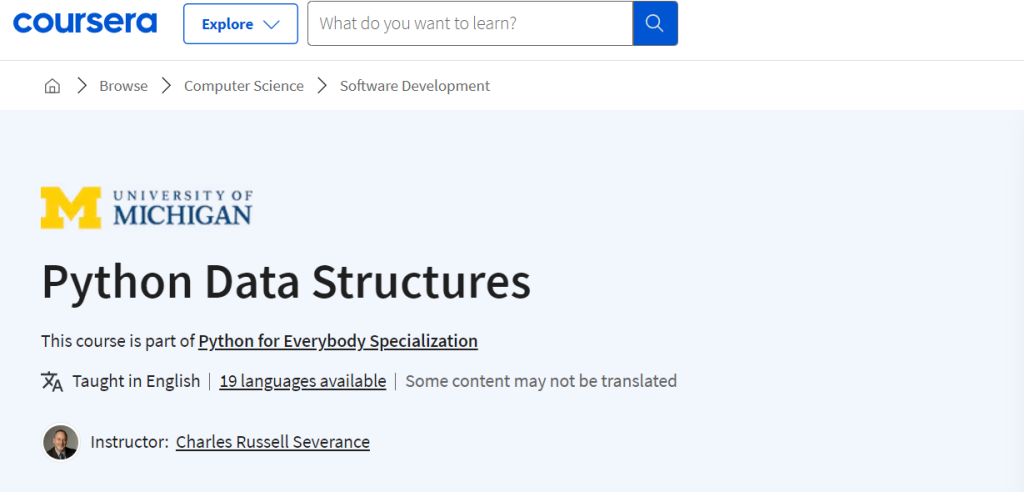The height and width of the screenshot is (492, 1024).
Task: Click the University of Michigan logo
Action: tap(147, 207)
